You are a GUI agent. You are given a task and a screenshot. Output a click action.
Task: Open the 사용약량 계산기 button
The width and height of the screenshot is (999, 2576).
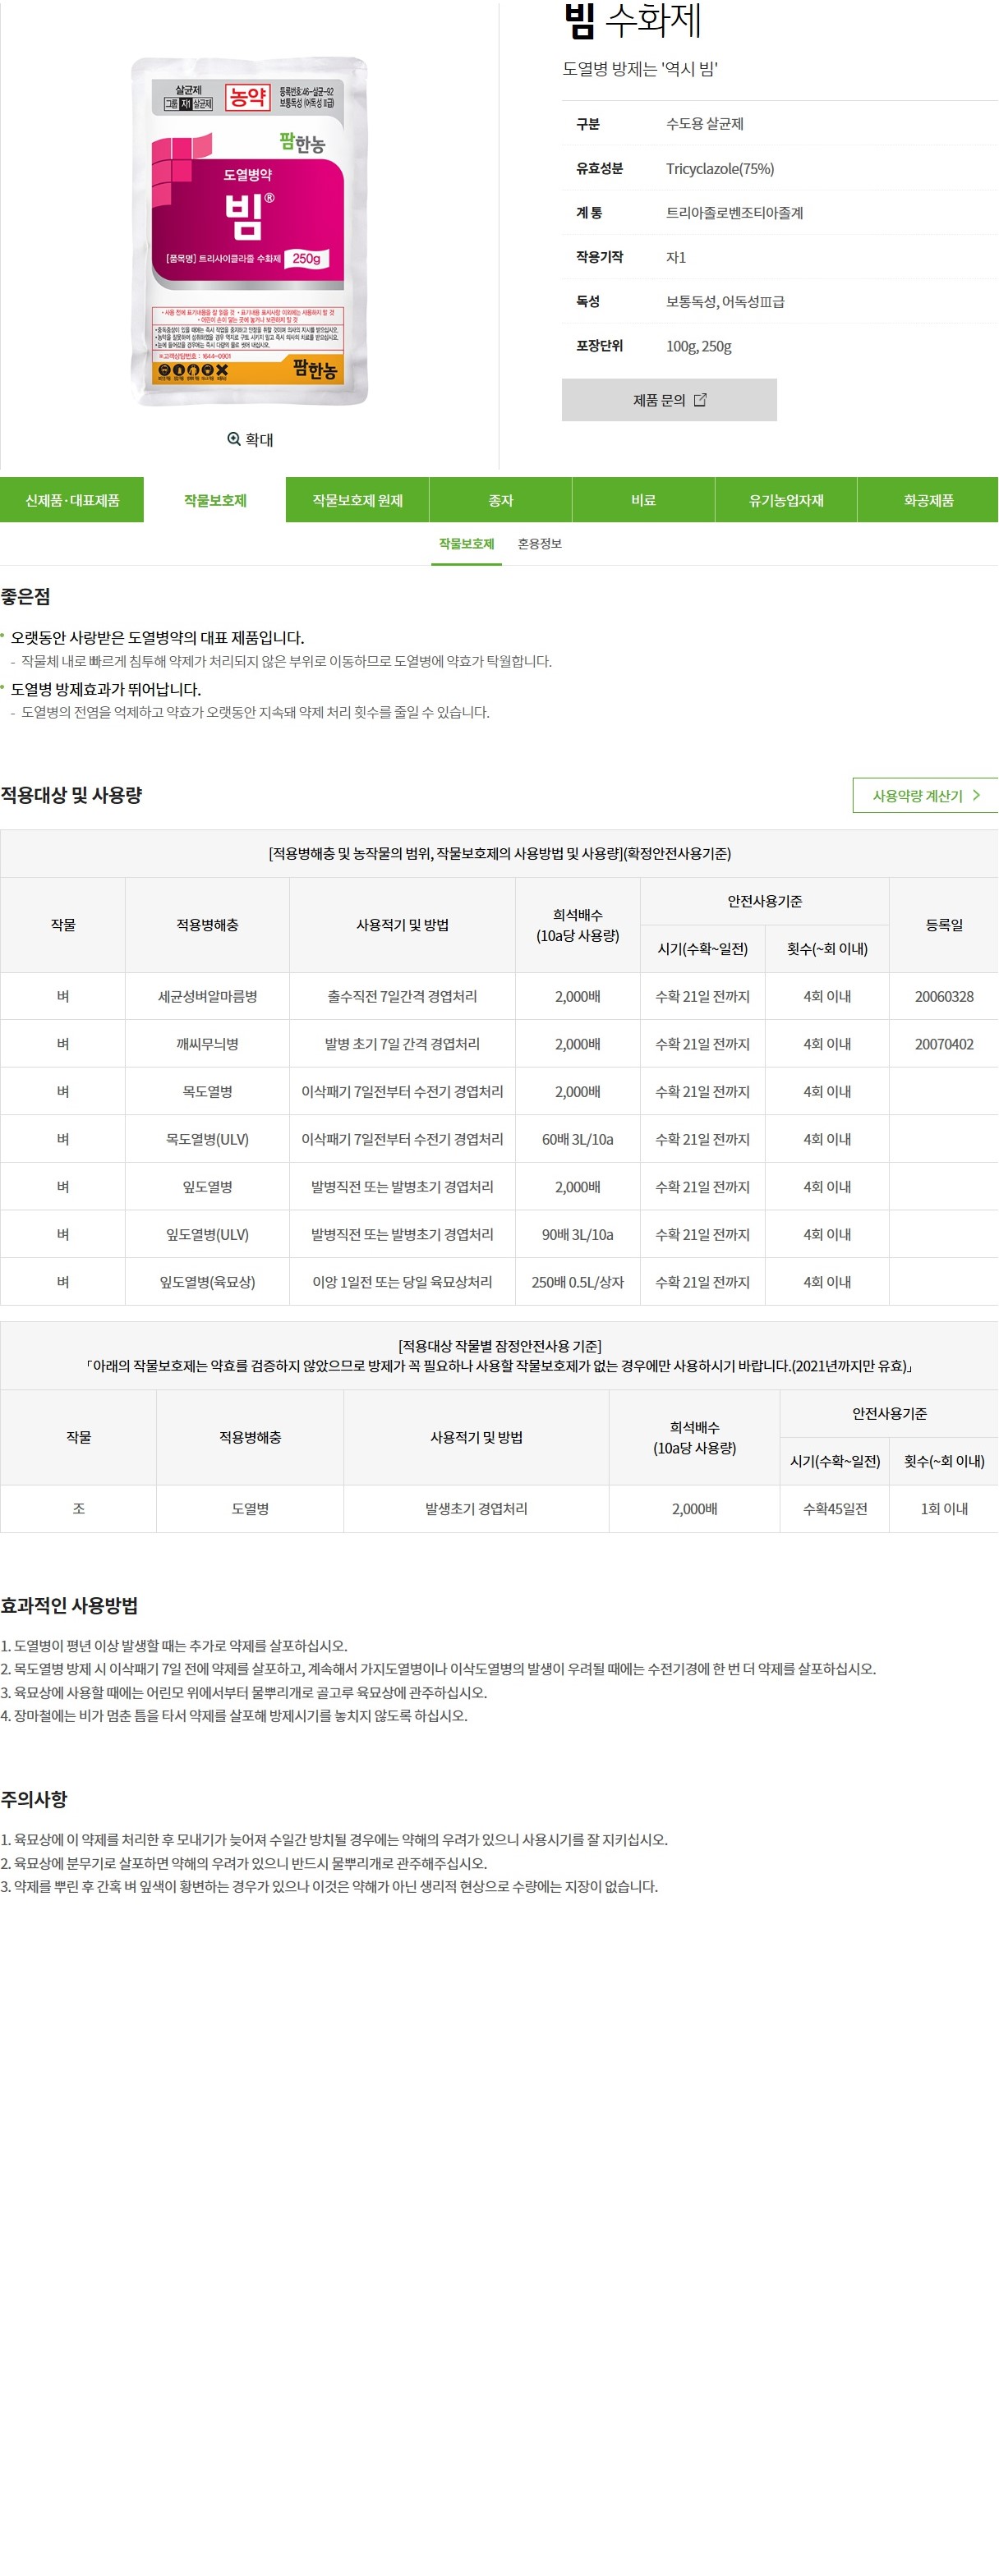pyautogui.click(x=926, y=795)
